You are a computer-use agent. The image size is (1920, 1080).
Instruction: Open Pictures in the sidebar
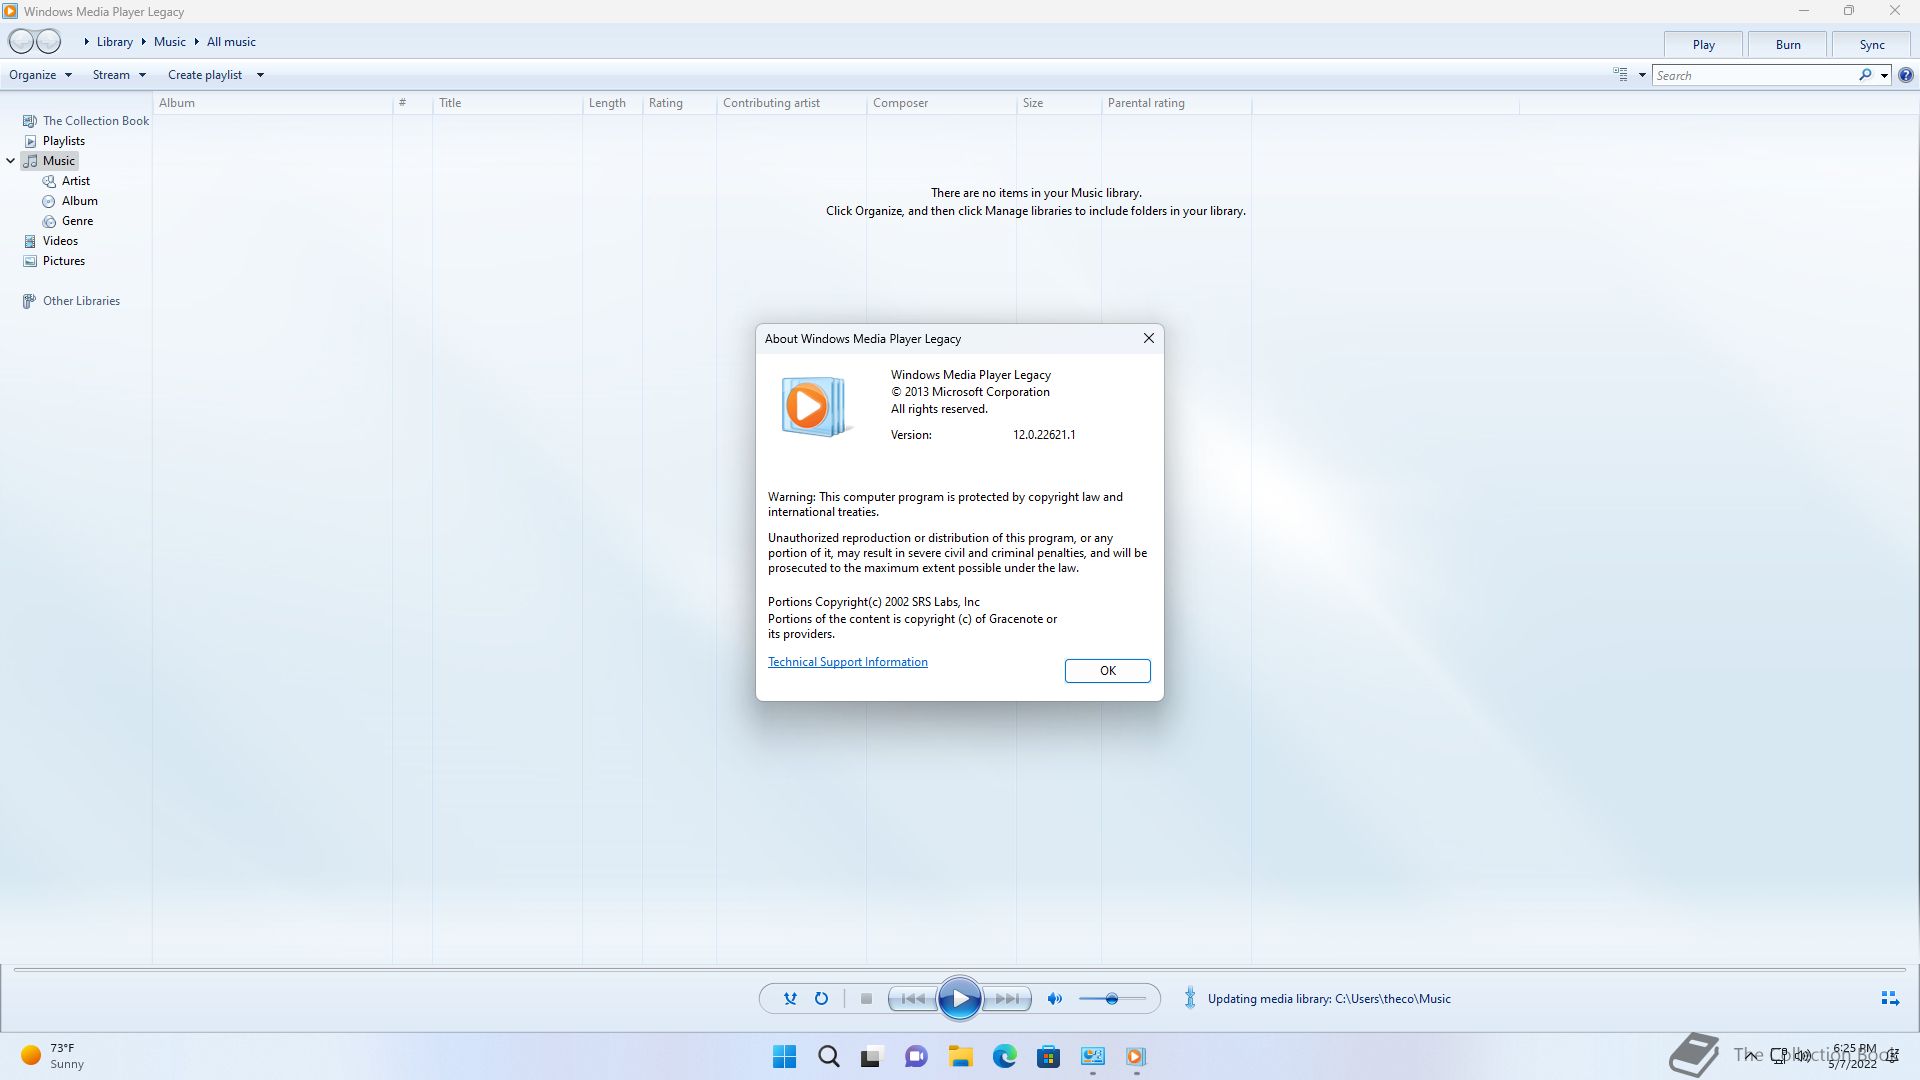(54, 261)
